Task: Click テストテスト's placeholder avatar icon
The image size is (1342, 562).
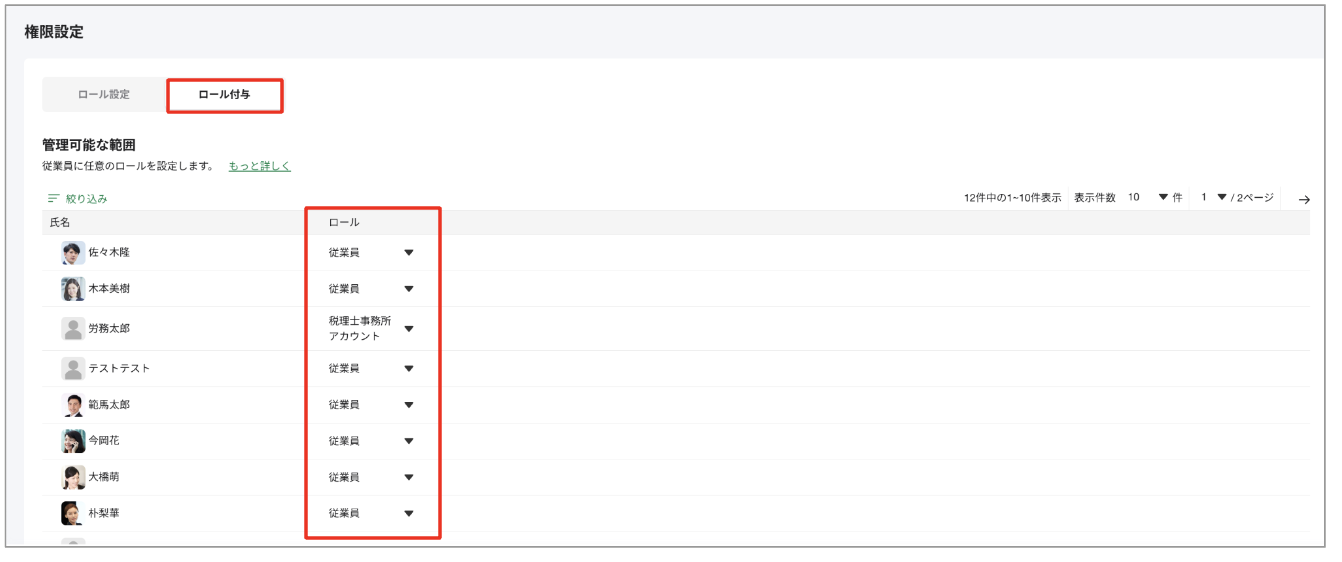Action: (70, 368)
